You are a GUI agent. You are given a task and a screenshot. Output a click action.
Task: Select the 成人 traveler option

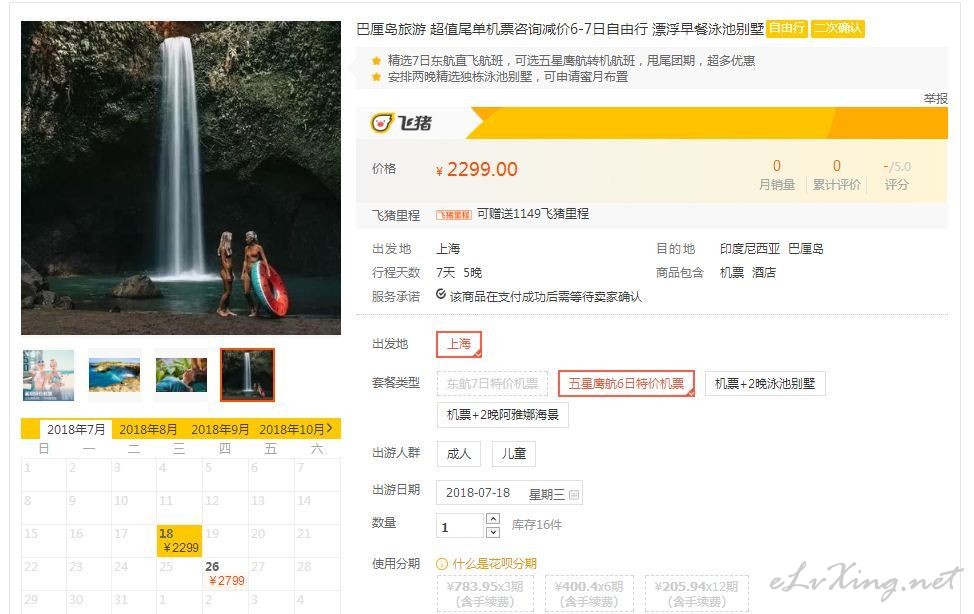pyautogui.click(x=459, y=453)
